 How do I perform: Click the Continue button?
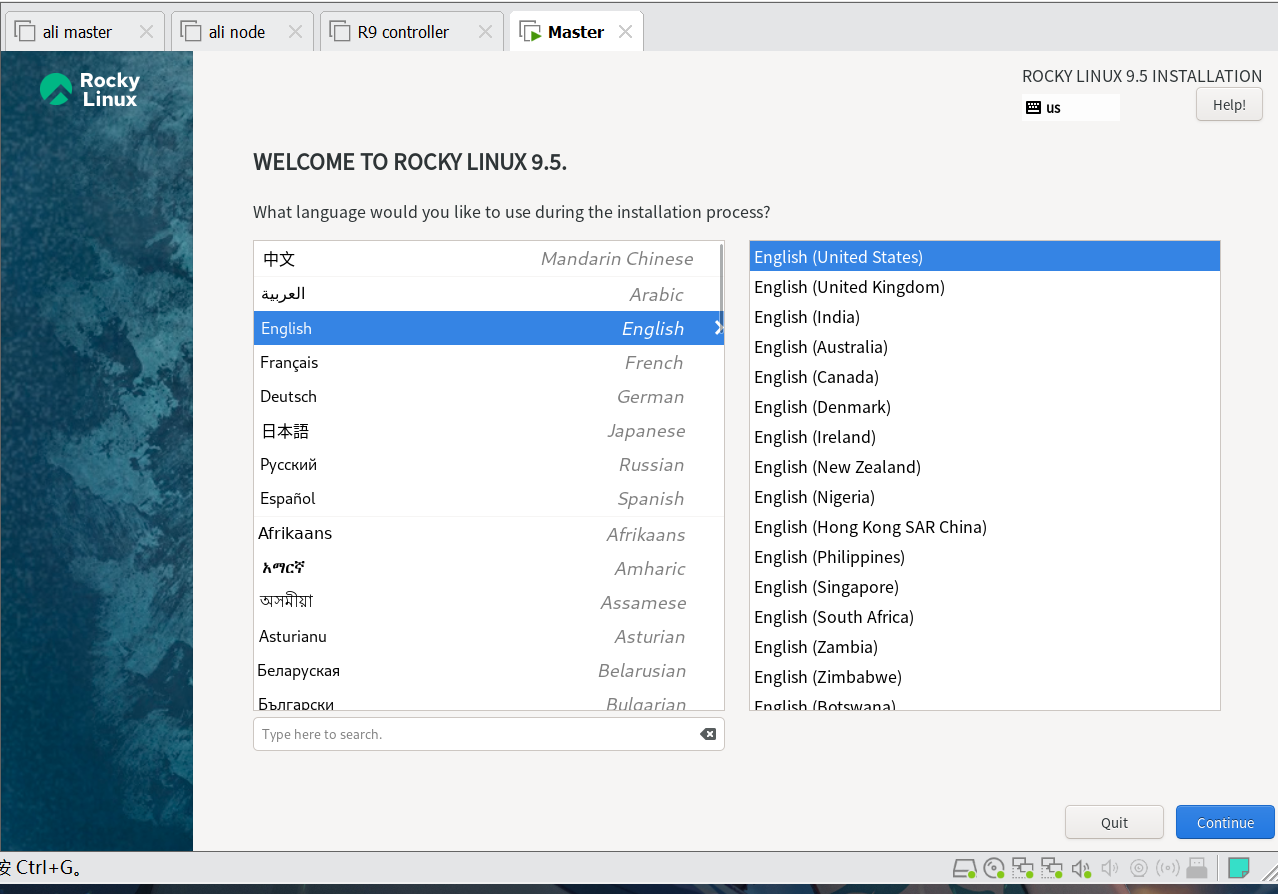tap(1225, 822)
